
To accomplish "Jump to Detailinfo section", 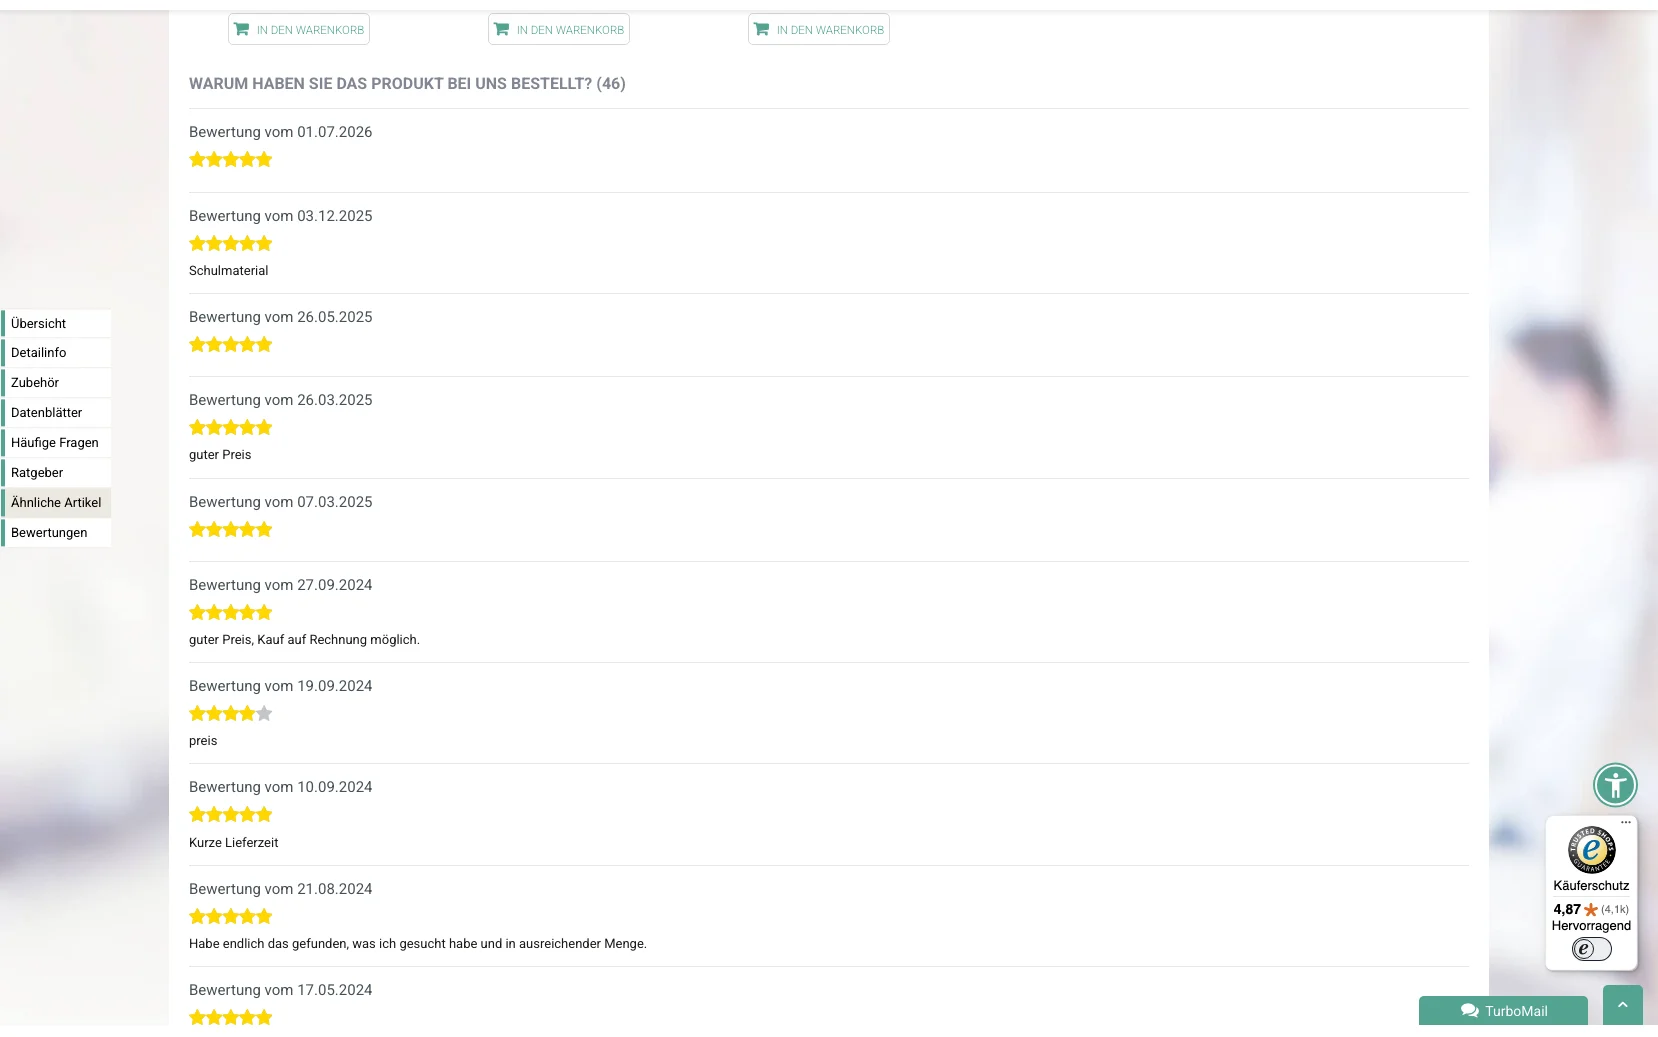I will pyautogui.click(x=57, y=352).
